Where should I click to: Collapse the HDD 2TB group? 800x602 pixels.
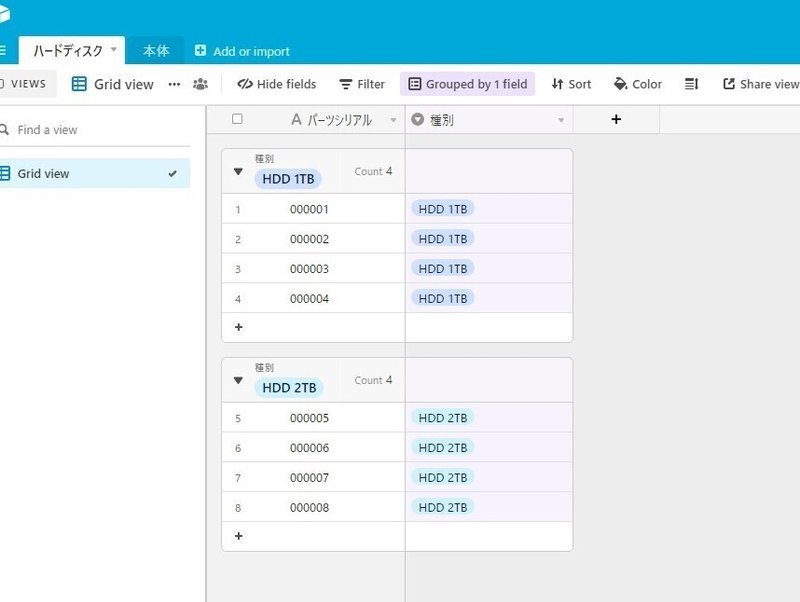(238, 380)
